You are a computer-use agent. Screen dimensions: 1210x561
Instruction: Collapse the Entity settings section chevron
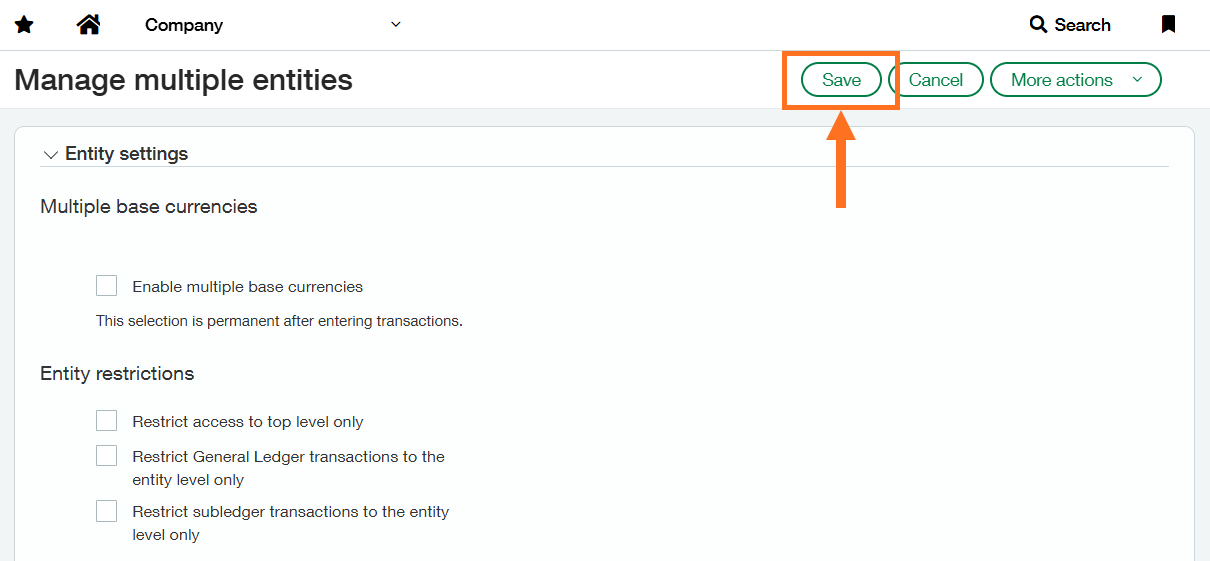click(50, 155)
